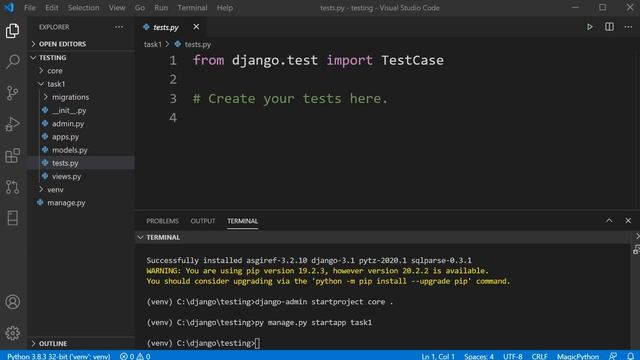Change language mode MagicPython
This screenshot has width=640, height=360.
tap(578, 356)
